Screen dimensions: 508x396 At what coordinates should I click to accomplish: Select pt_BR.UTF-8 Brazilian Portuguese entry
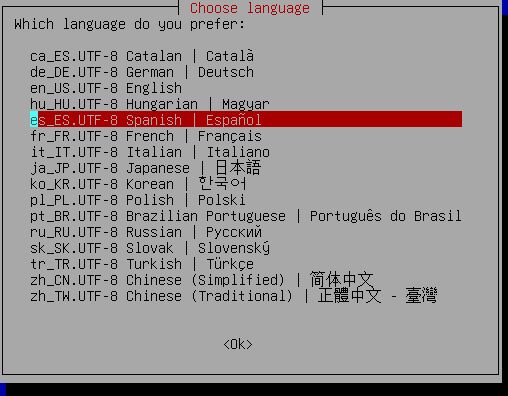click(x=246, y=216)
